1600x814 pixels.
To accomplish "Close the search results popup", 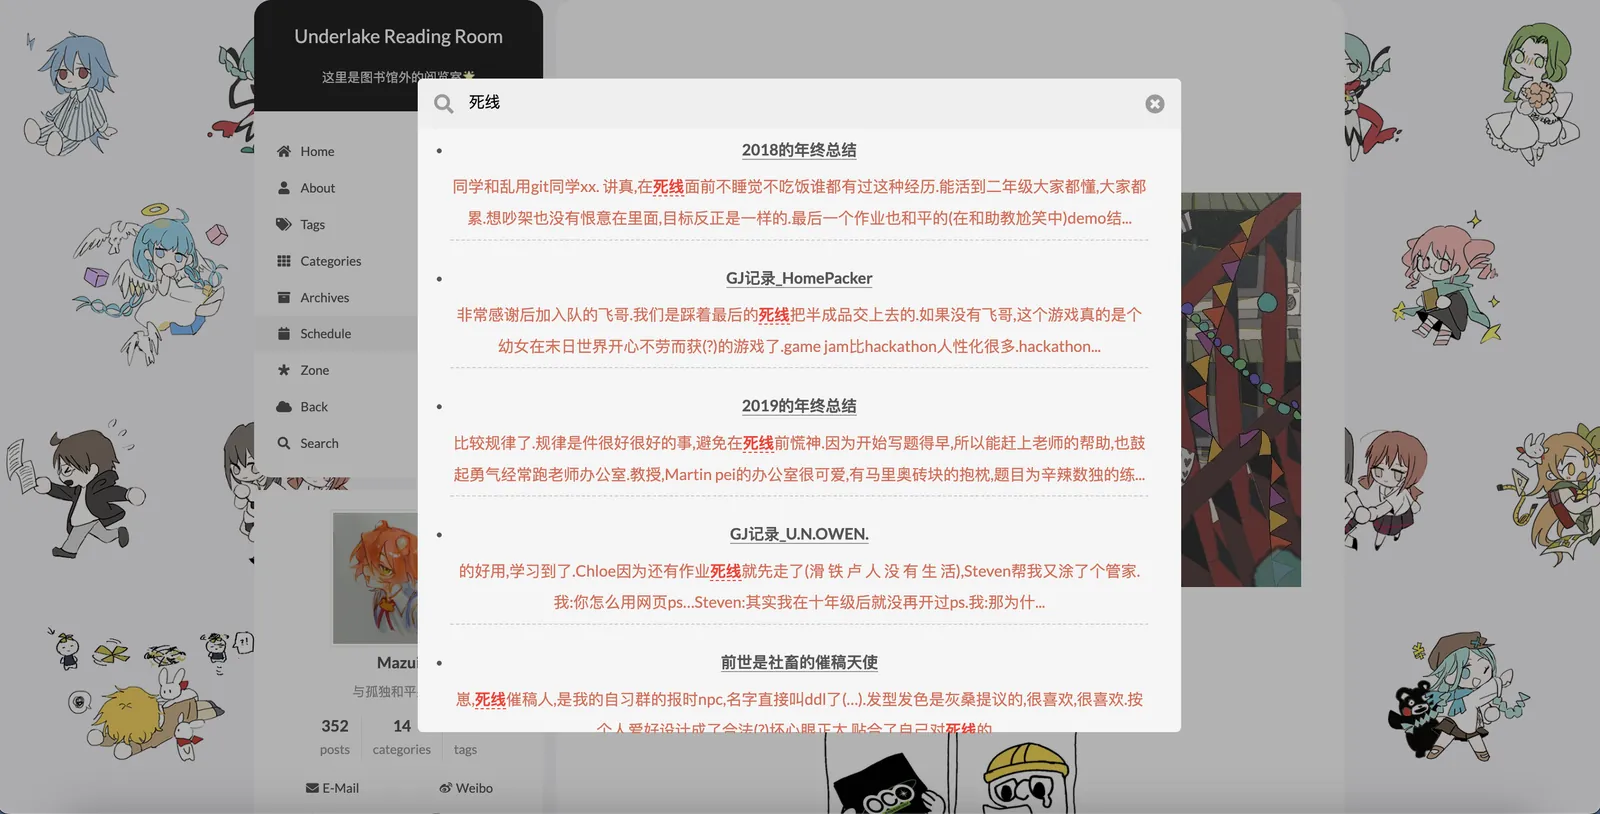I will [1155, 104].
